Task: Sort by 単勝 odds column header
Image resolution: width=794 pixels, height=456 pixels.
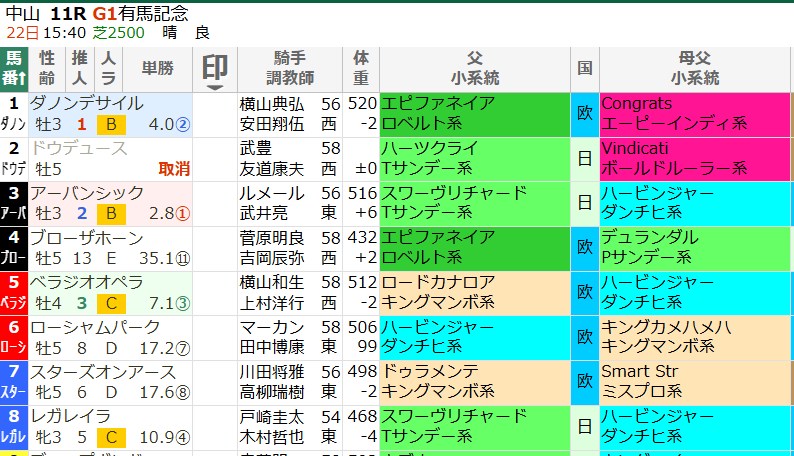Action: [157, 68]
